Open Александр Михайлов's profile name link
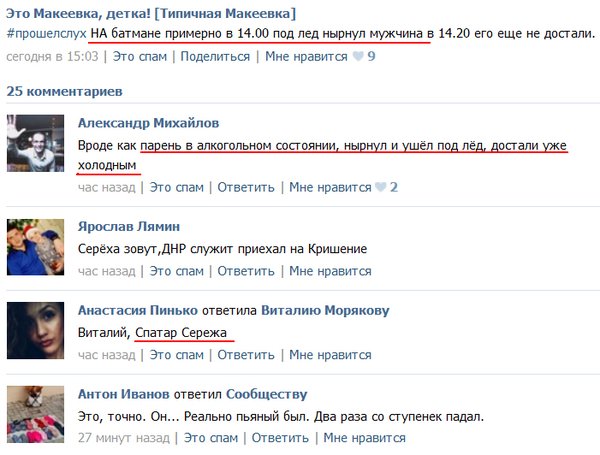The height and width of the screenshot is (455, 600). 148,123
